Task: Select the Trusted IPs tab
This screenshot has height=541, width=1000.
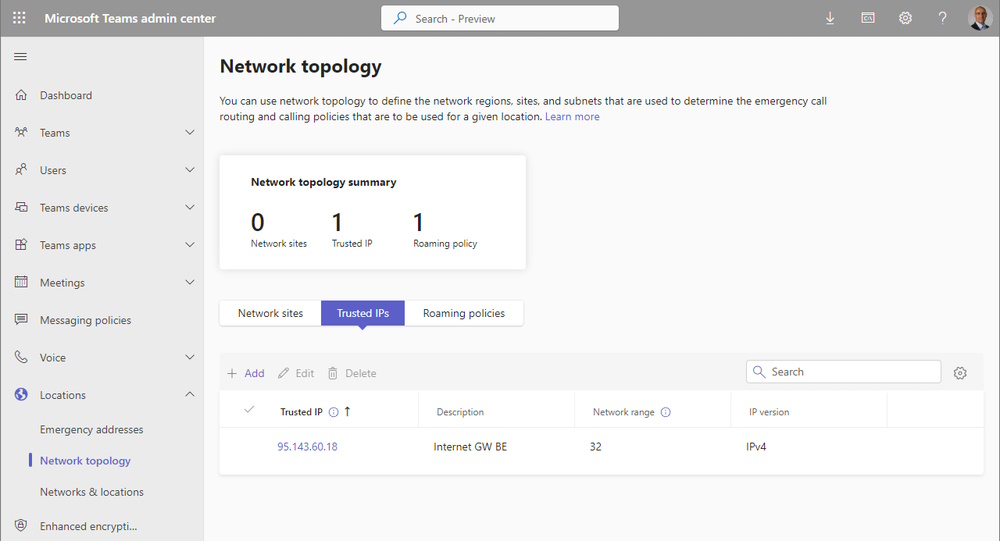Action: click(363, 313)
